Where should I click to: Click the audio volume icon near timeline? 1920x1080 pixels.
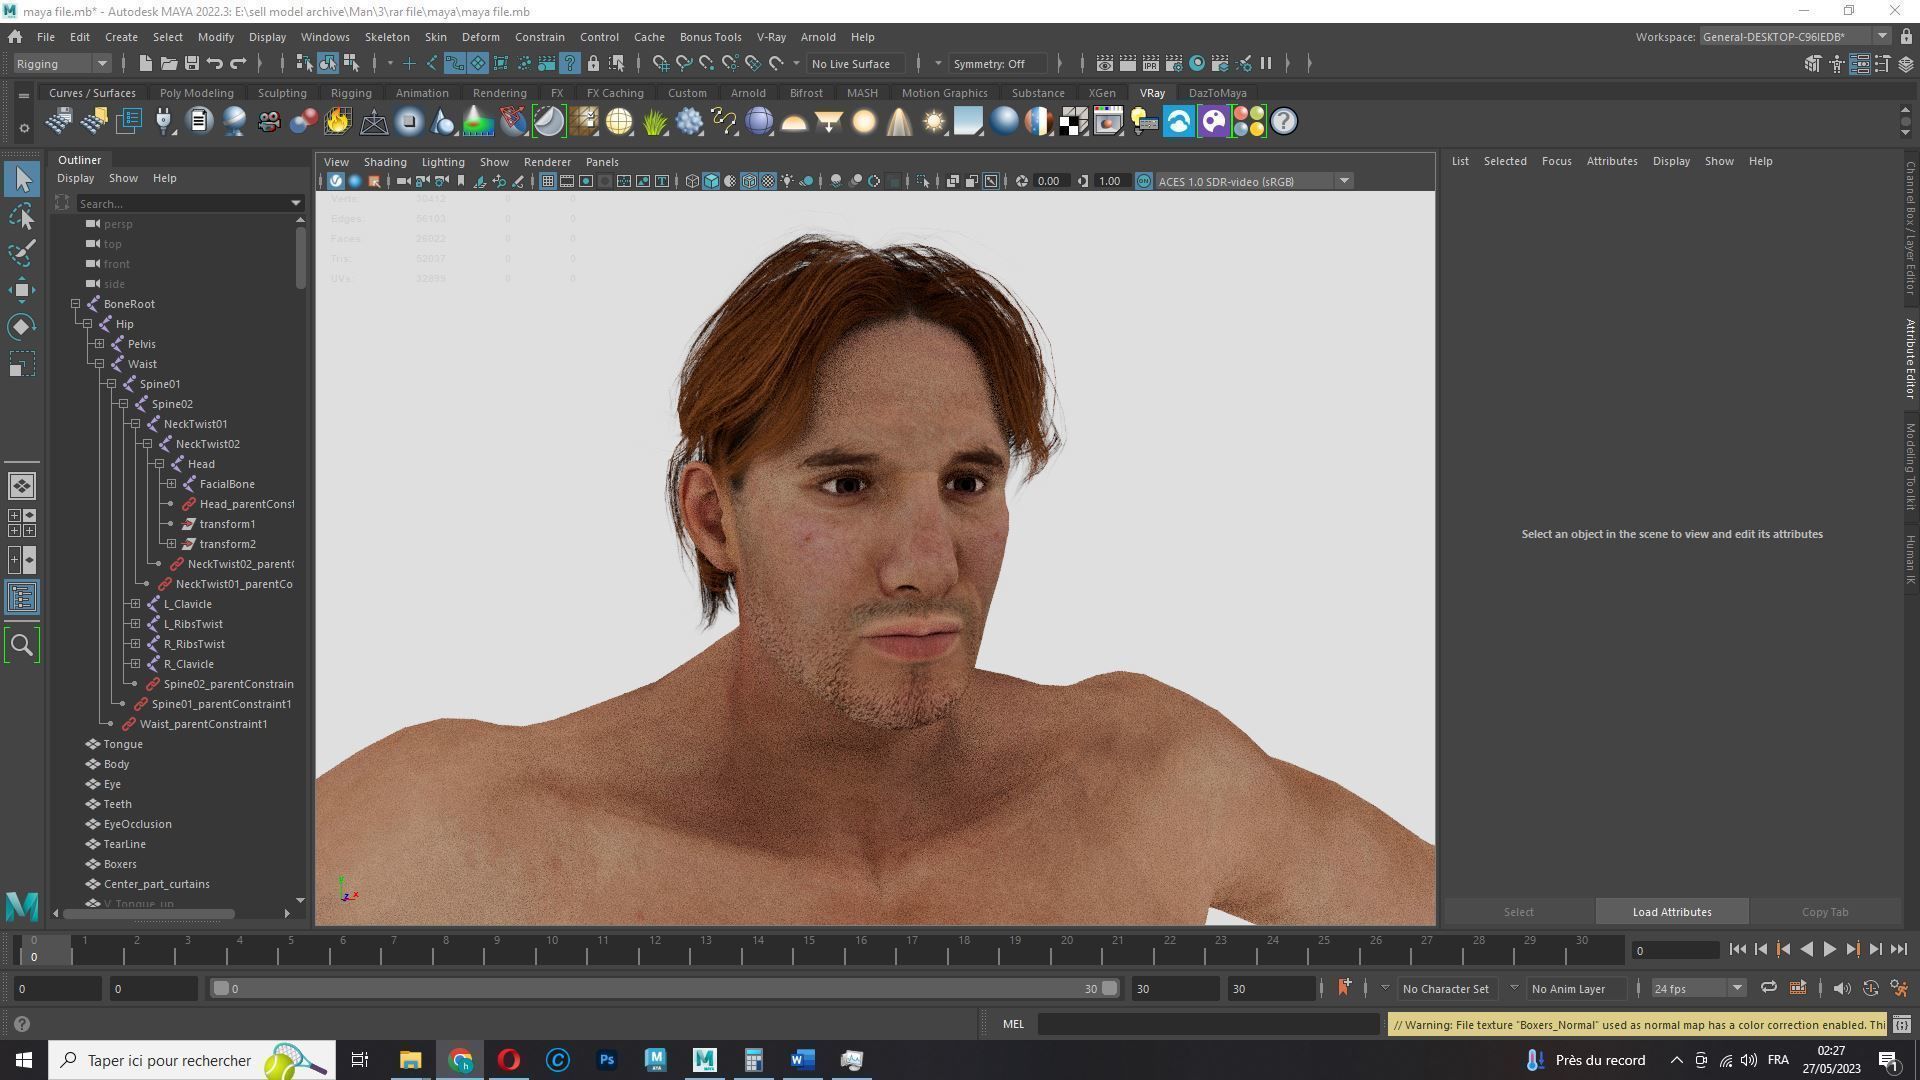coord(1841,988)
